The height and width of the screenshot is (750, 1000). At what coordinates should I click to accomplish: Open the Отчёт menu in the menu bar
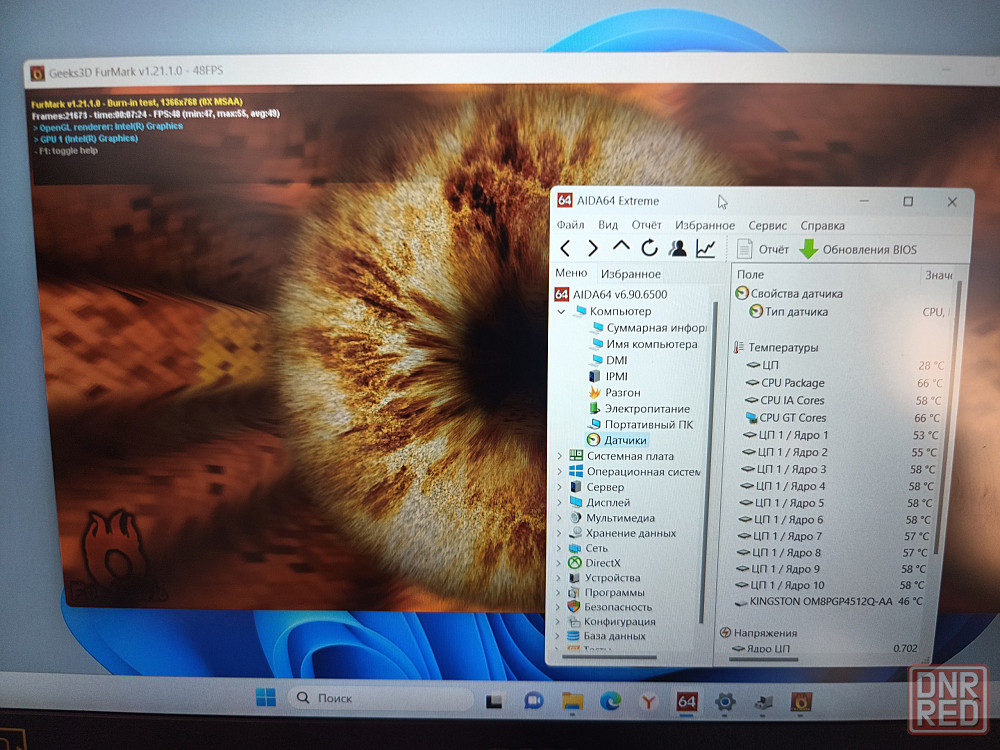(646, 225)
